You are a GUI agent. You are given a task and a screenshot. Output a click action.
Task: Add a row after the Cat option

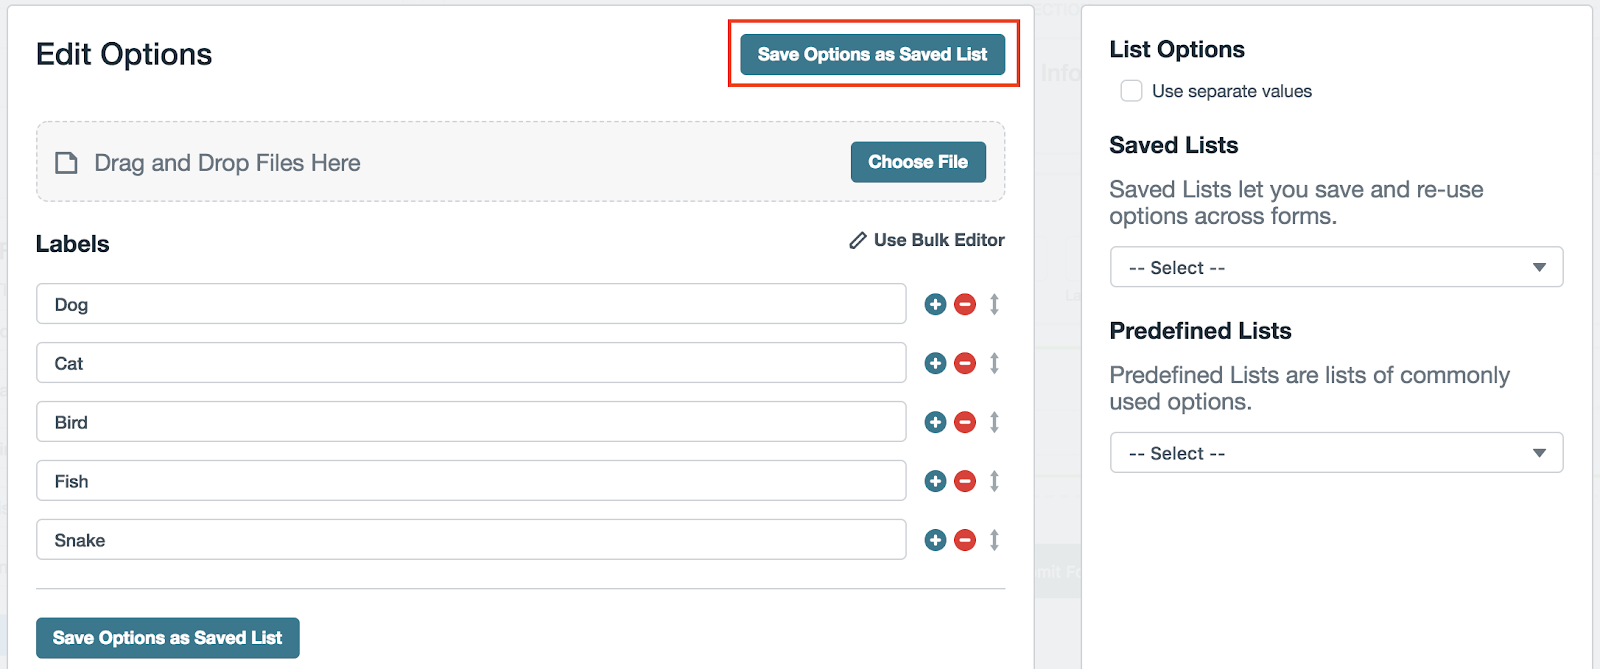[935, 363]
